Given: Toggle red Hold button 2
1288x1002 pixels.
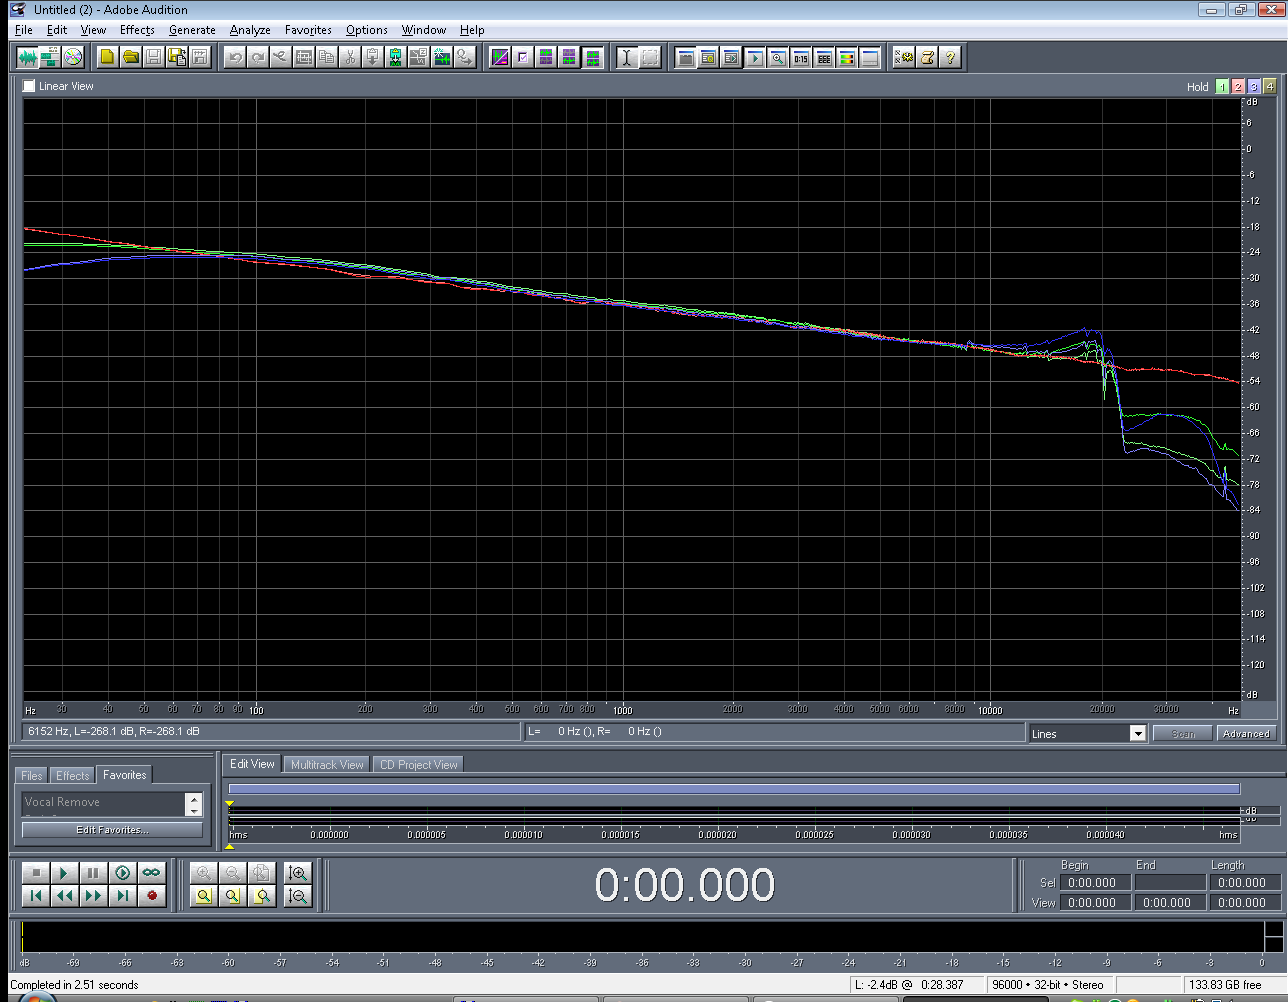Looking at the screenshot, I should coord(1238,87).
